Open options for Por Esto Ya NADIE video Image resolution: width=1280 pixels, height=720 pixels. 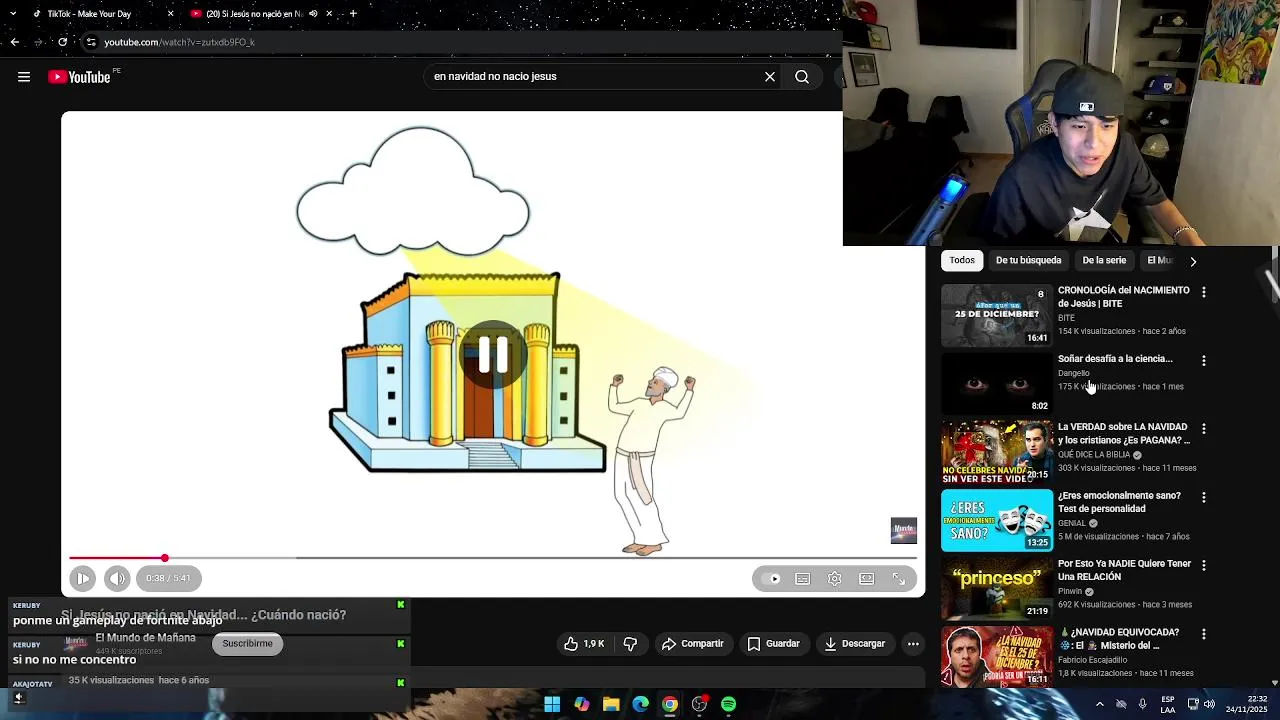coord(1204,565)
